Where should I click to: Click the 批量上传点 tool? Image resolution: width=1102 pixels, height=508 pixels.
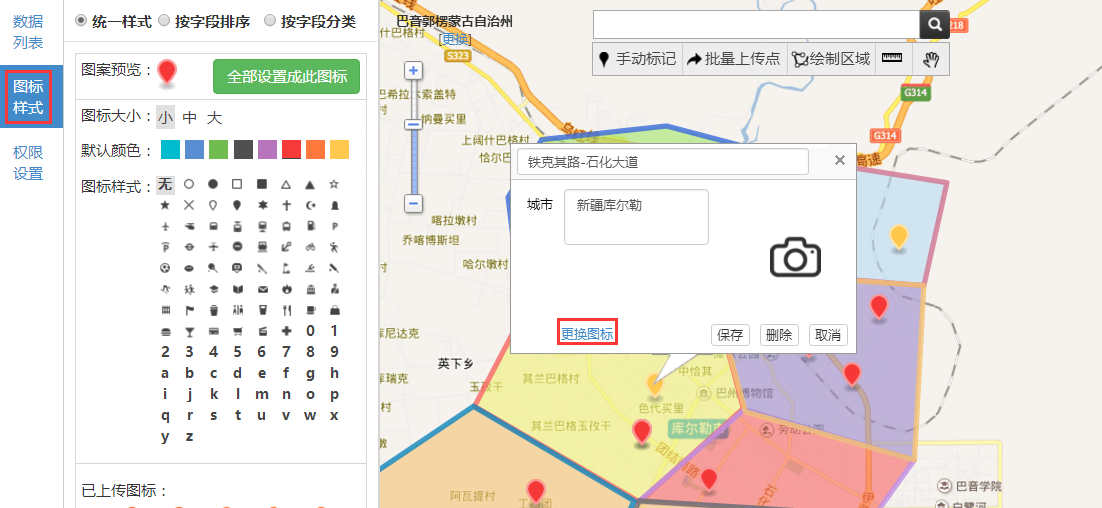(734, 59)
